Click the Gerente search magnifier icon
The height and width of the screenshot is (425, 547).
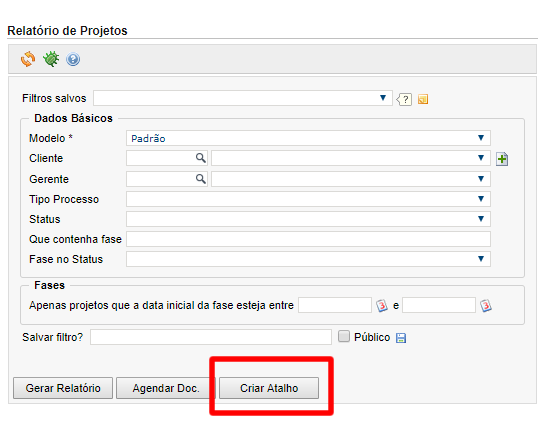pos(201,179)
